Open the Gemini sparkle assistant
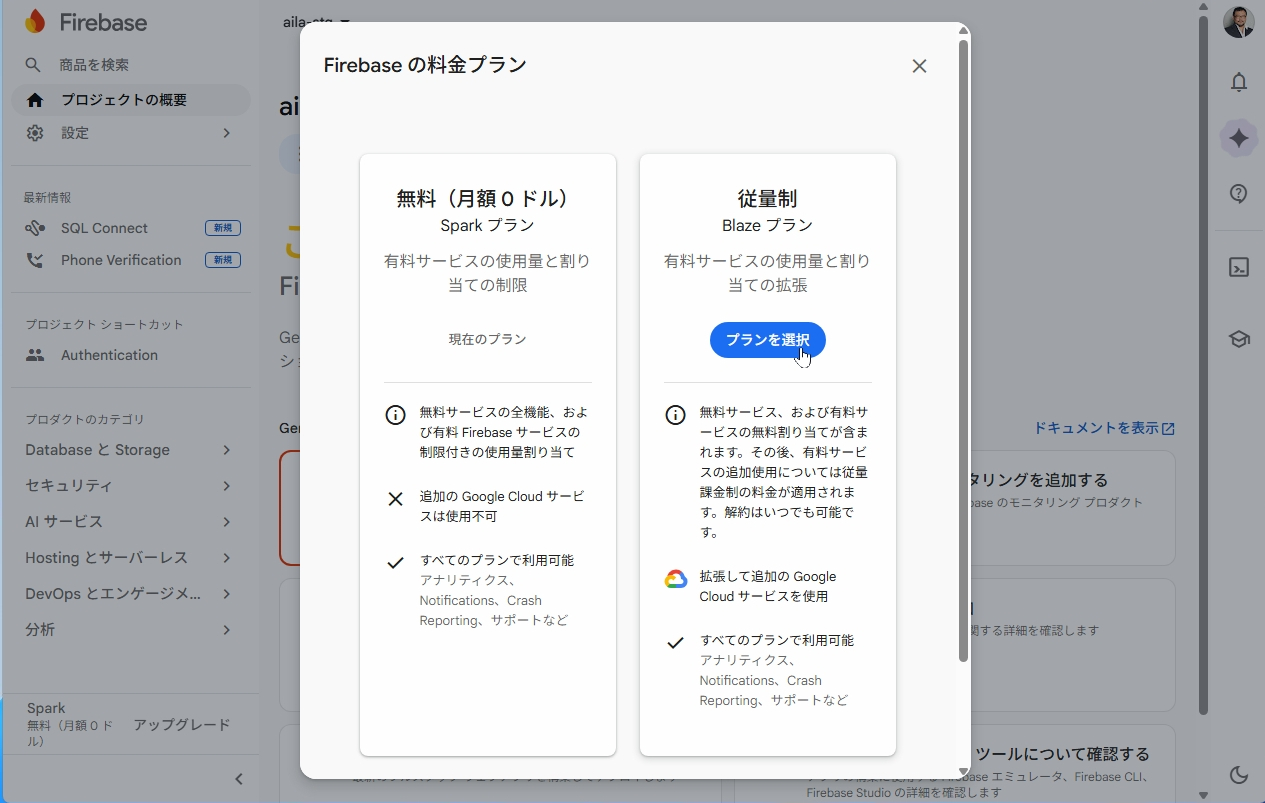 [x=1239, y=138]
